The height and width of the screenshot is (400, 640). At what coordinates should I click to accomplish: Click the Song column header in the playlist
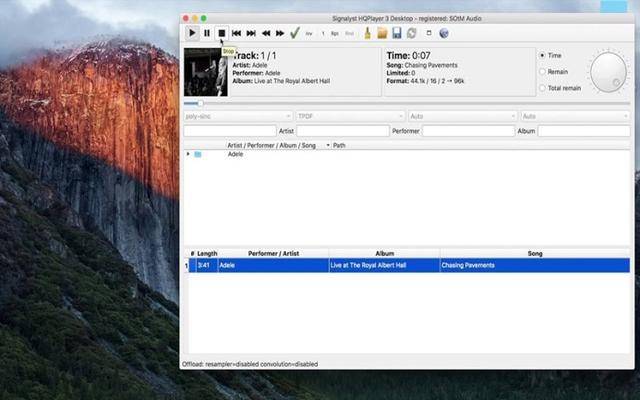tap(535, 254)
